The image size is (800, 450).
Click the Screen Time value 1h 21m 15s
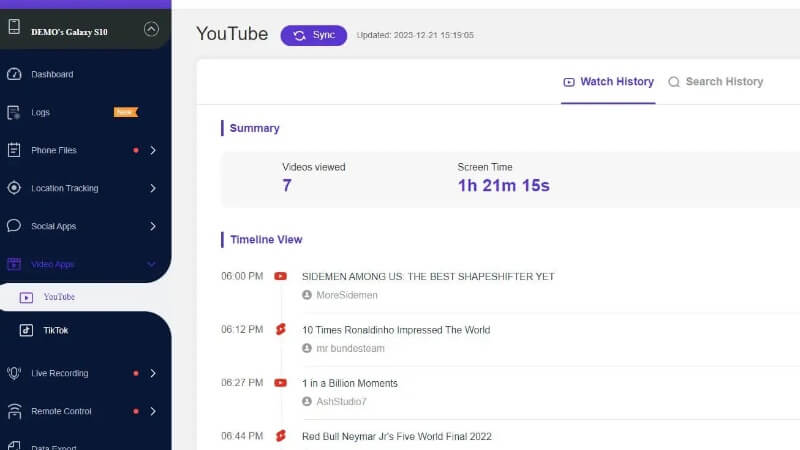pos(504,186)
